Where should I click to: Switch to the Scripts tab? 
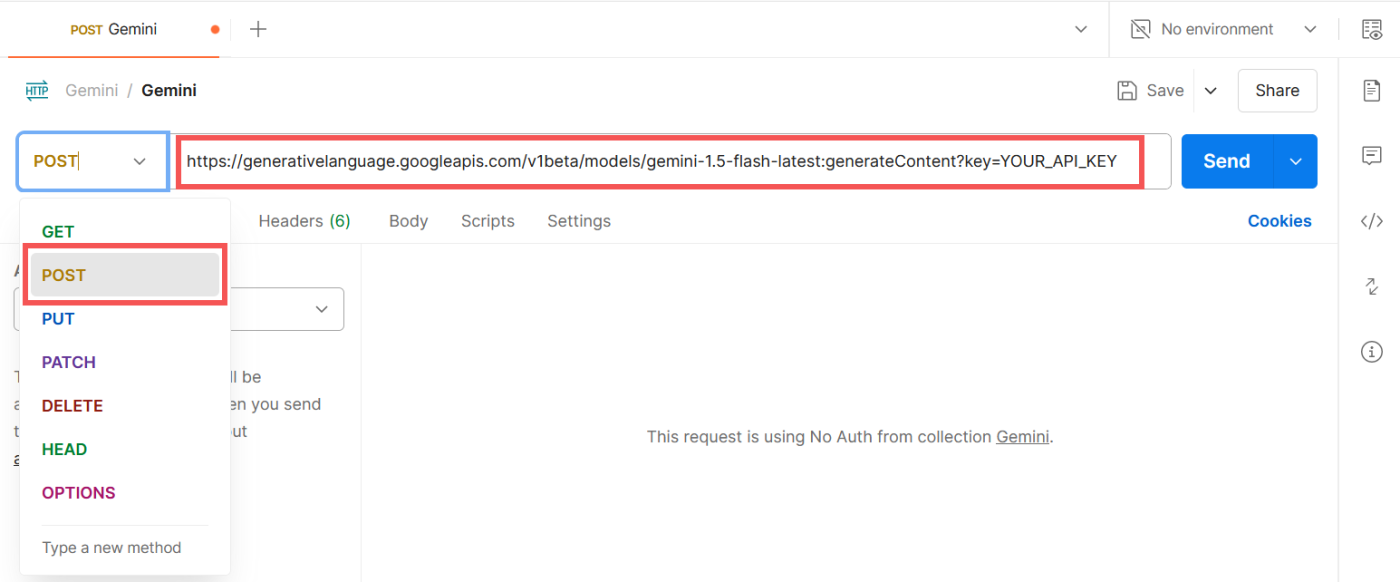[x=488, y=221]
